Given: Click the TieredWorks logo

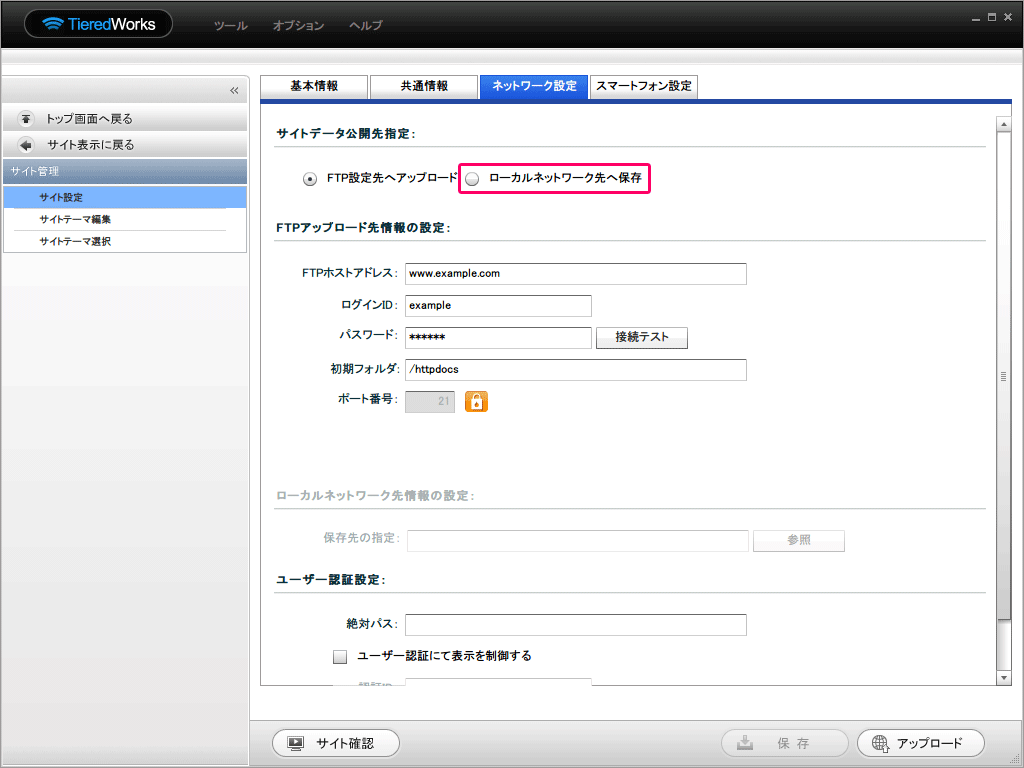Looking at the screenshot, I should coord(98,24).
